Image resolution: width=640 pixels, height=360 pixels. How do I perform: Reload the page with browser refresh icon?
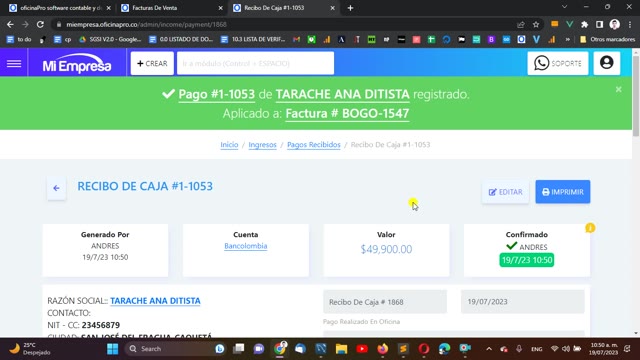coord(40,24)
